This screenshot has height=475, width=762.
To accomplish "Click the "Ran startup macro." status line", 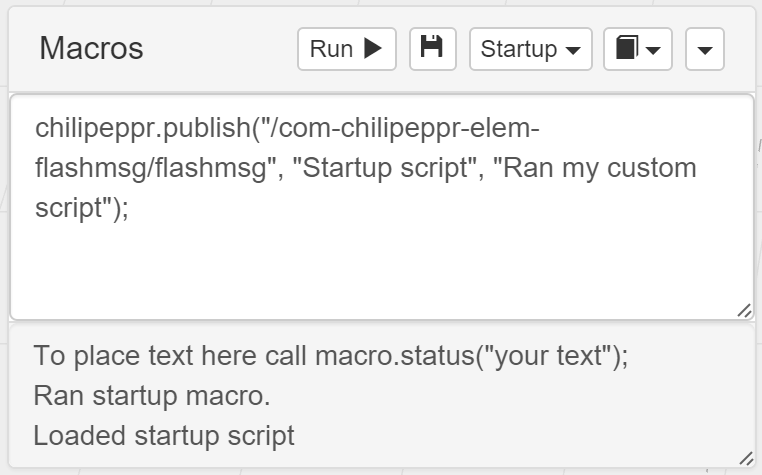I will coord(152,396).
